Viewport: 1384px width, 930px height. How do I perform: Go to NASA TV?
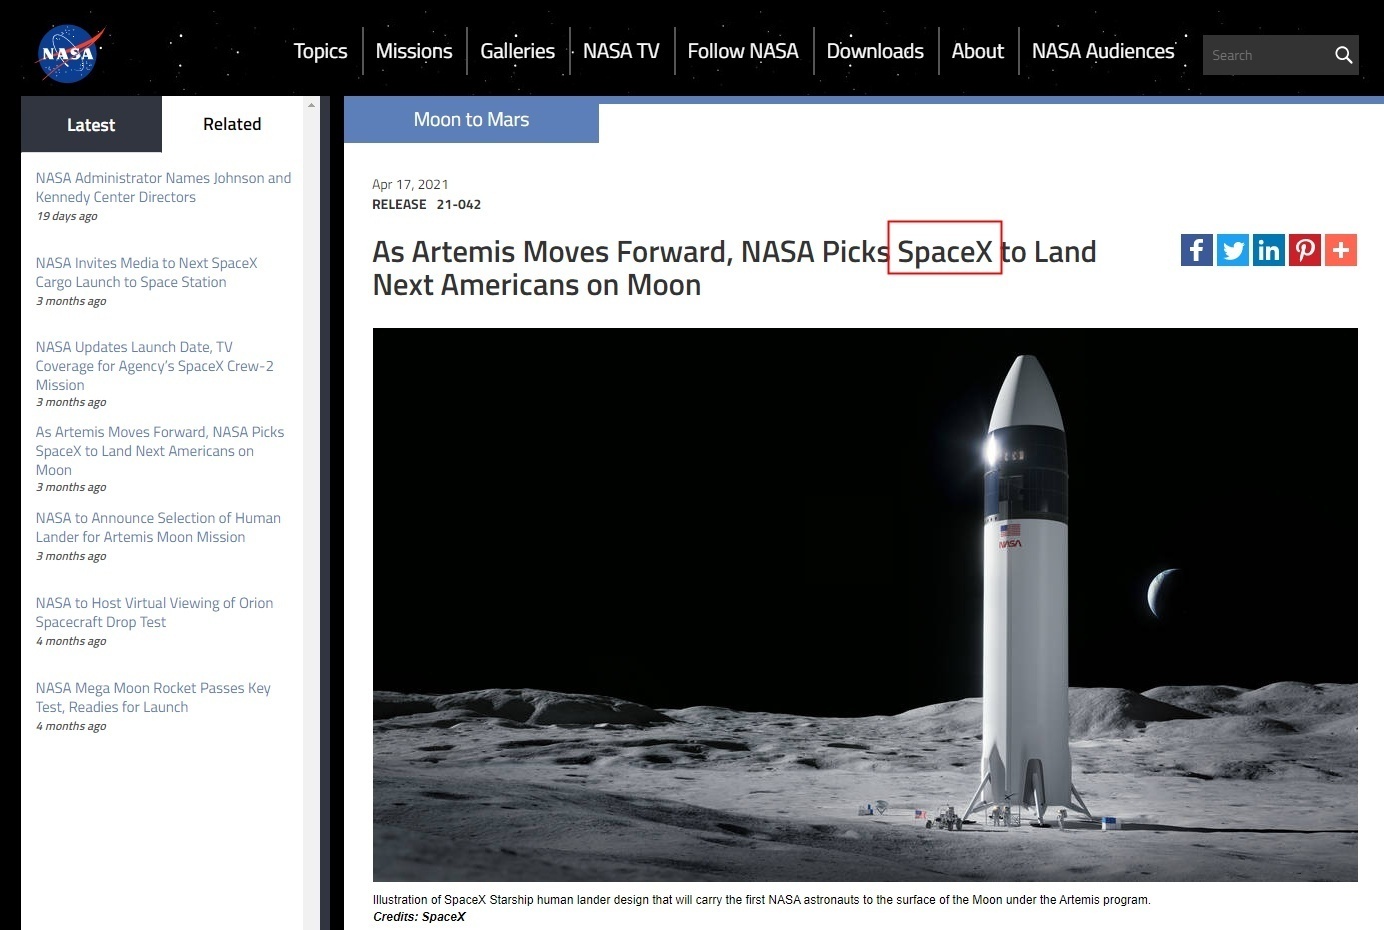click(x=621, y=51)
